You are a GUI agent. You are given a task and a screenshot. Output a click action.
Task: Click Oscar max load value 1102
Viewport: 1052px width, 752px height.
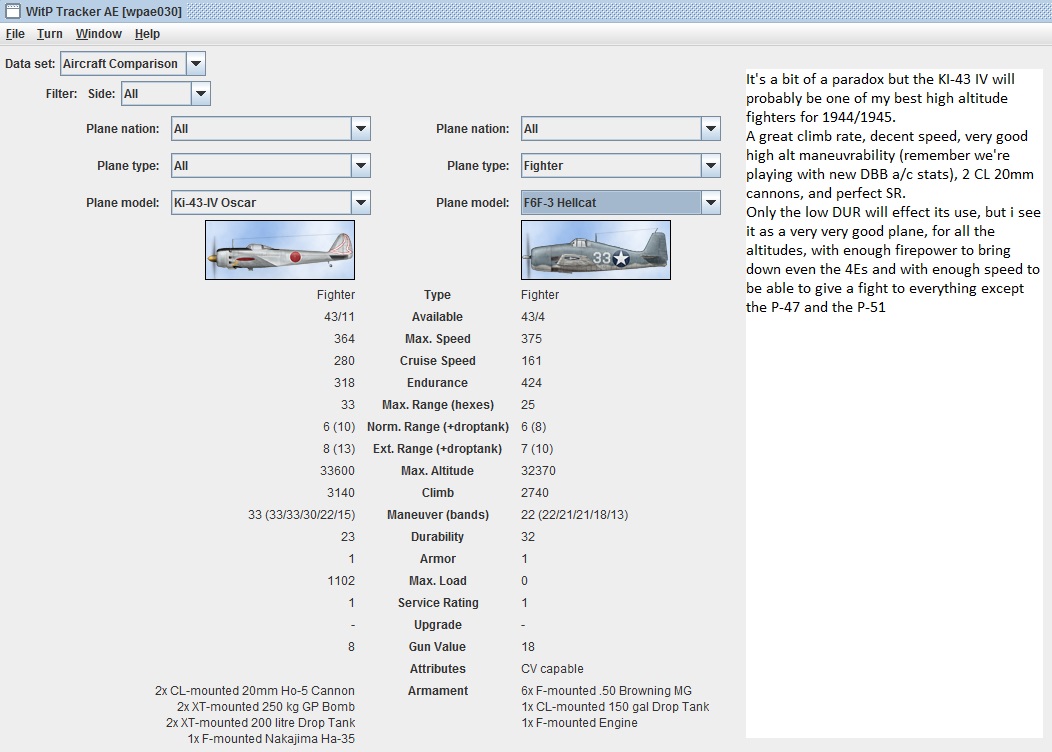coord(341,581)
